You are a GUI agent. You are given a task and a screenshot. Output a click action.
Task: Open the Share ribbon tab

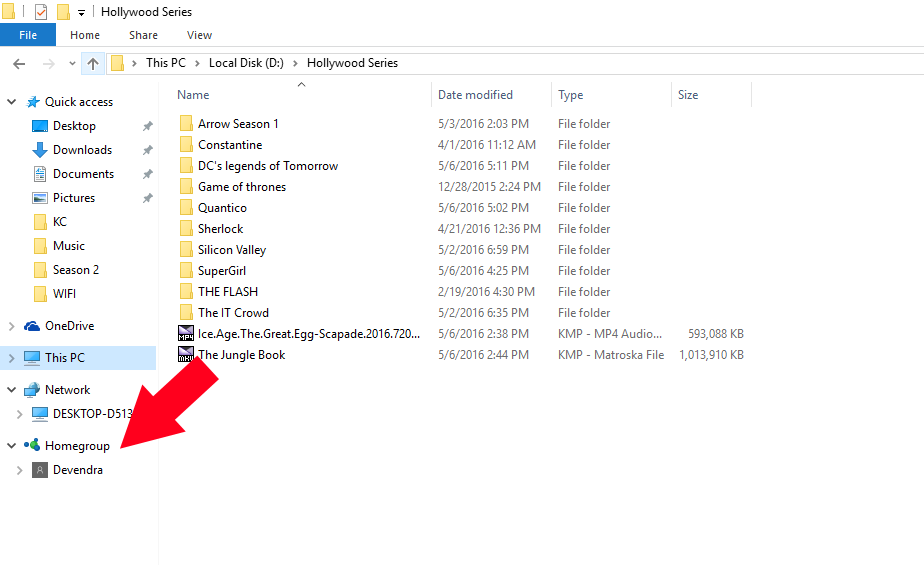click(143, 35)
